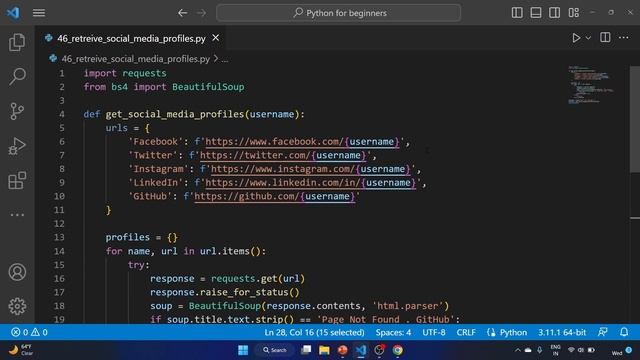This screenshot has width=640, height=360.
Task: Click the code minimap preview
Action: coord(591,84)
